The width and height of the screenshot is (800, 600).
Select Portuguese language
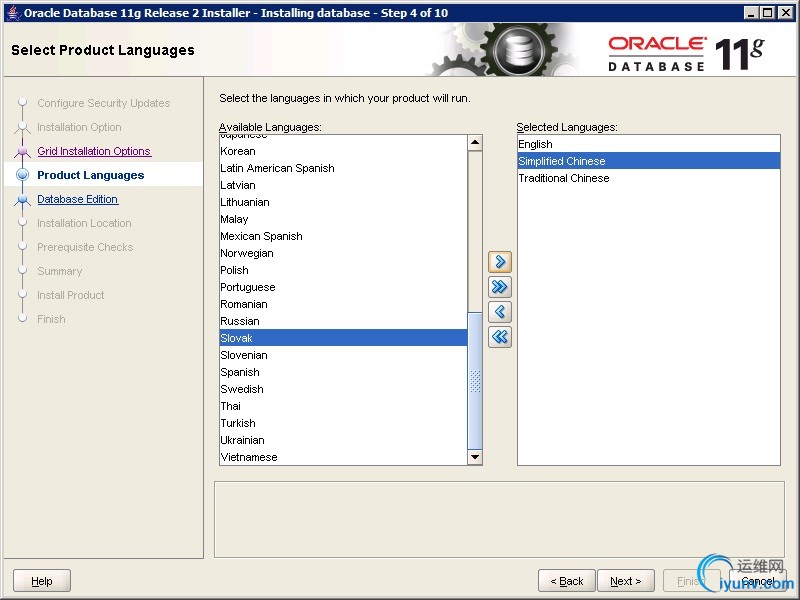tap(343, 287)
